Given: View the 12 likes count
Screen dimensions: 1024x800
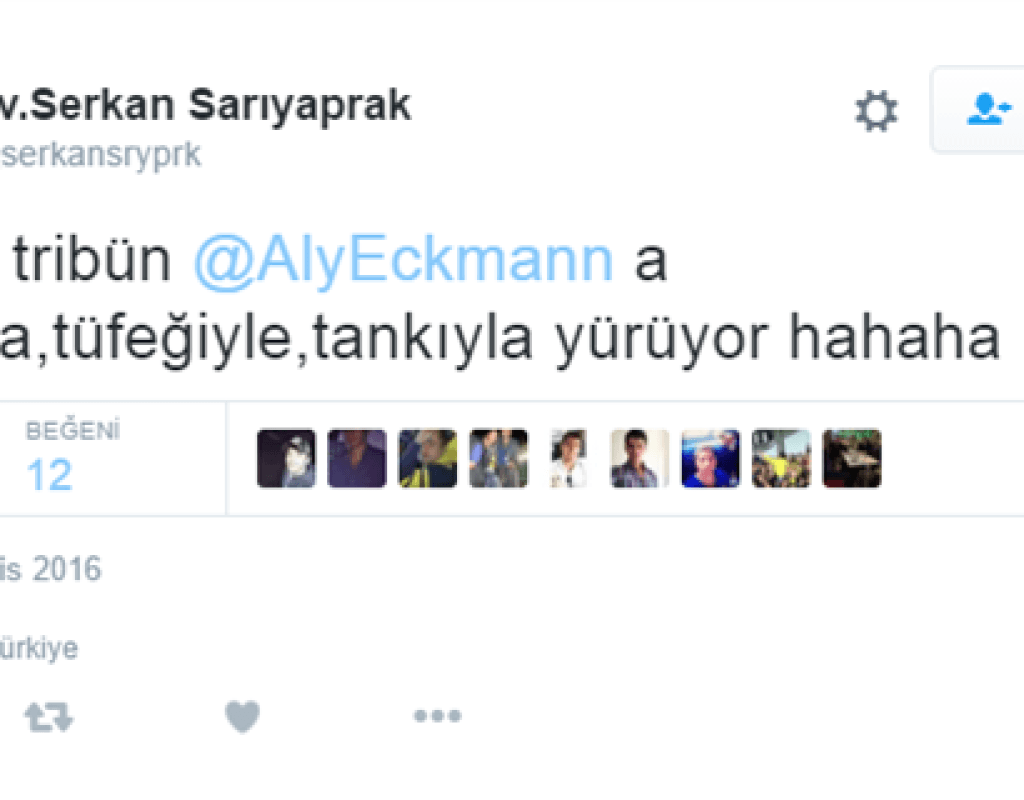Looking at the screenshot, I should [50, 475].
